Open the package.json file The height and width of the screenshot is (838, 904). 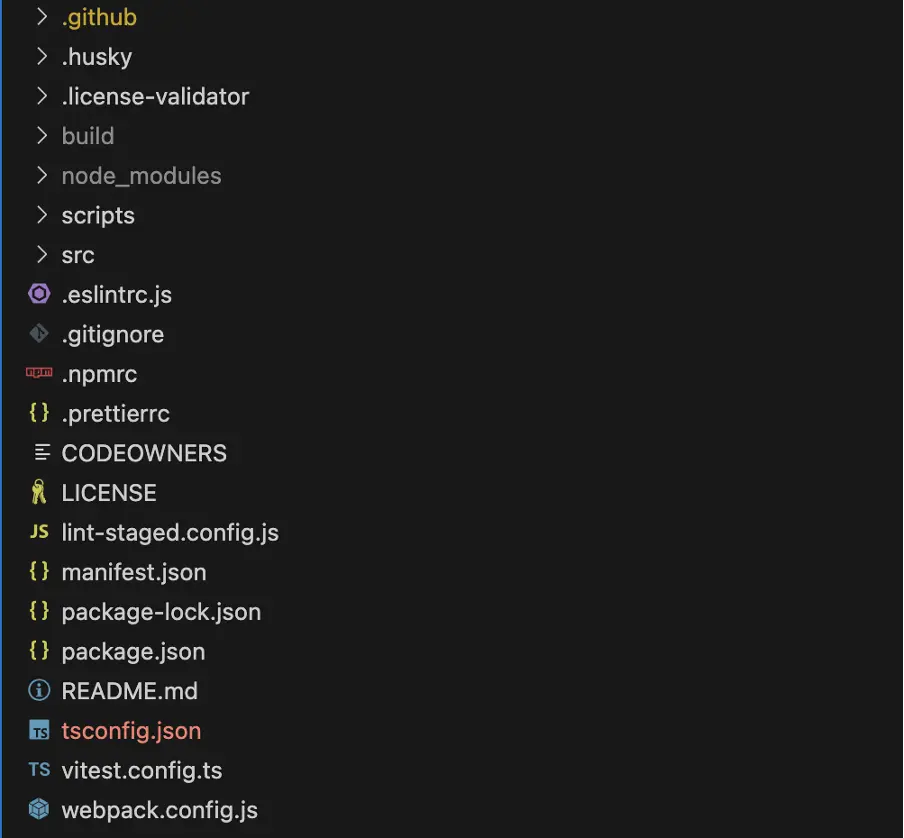coord(133,651)
